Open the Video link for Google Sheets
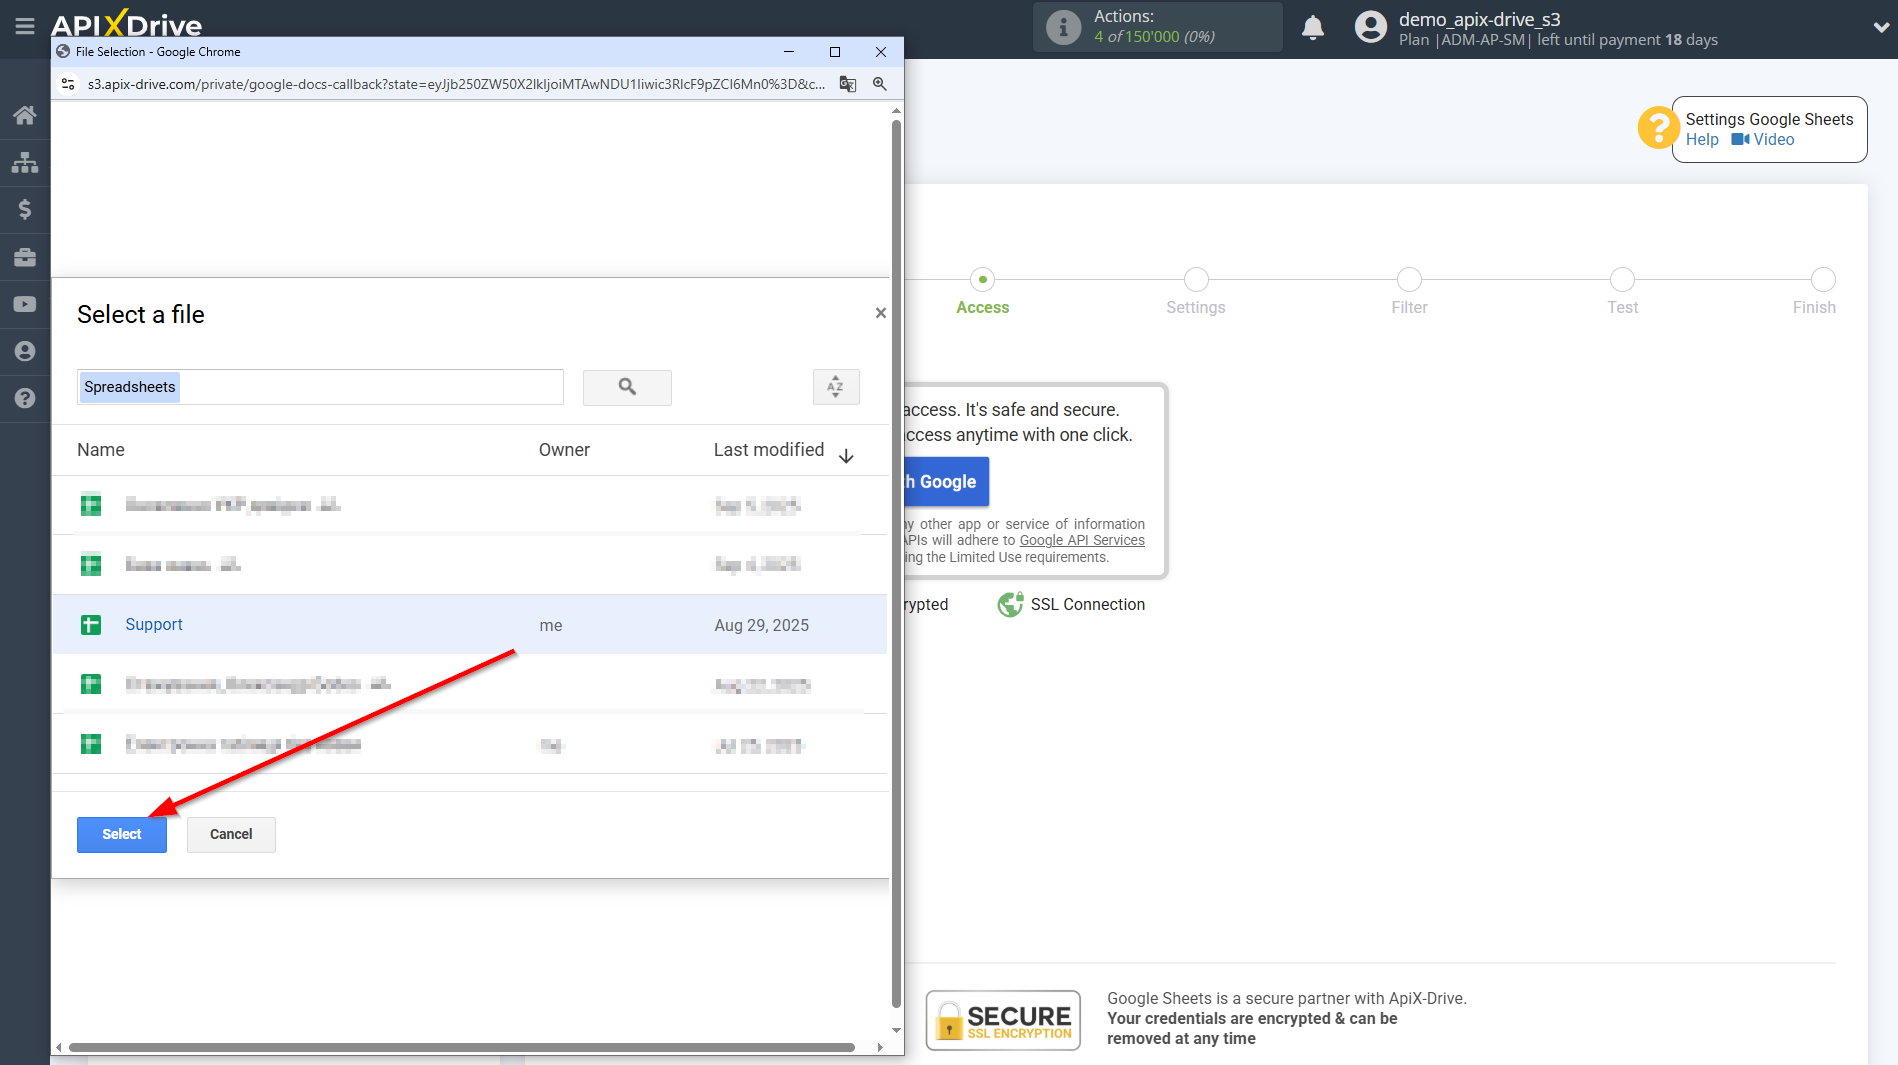Viewport: 1898px width, 1065px height. pyautogui.click(x=1763, y=140)
